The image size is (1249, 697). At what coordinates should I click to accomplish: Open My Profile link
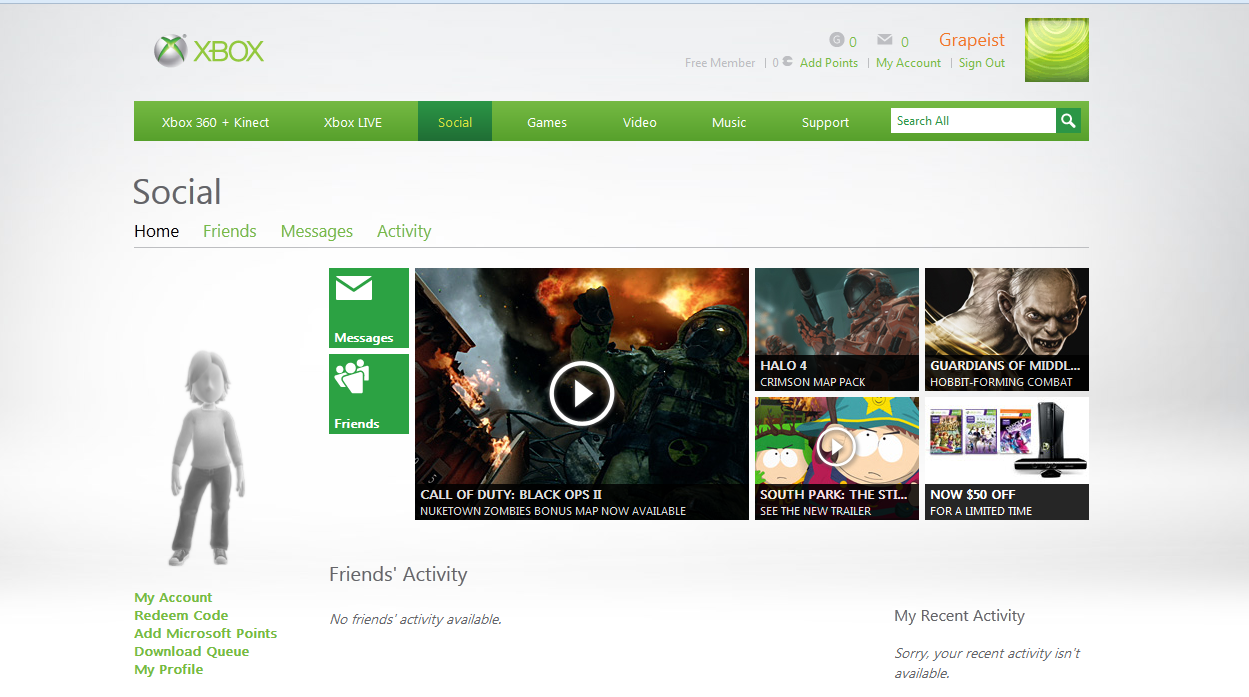tap(169, 670)
